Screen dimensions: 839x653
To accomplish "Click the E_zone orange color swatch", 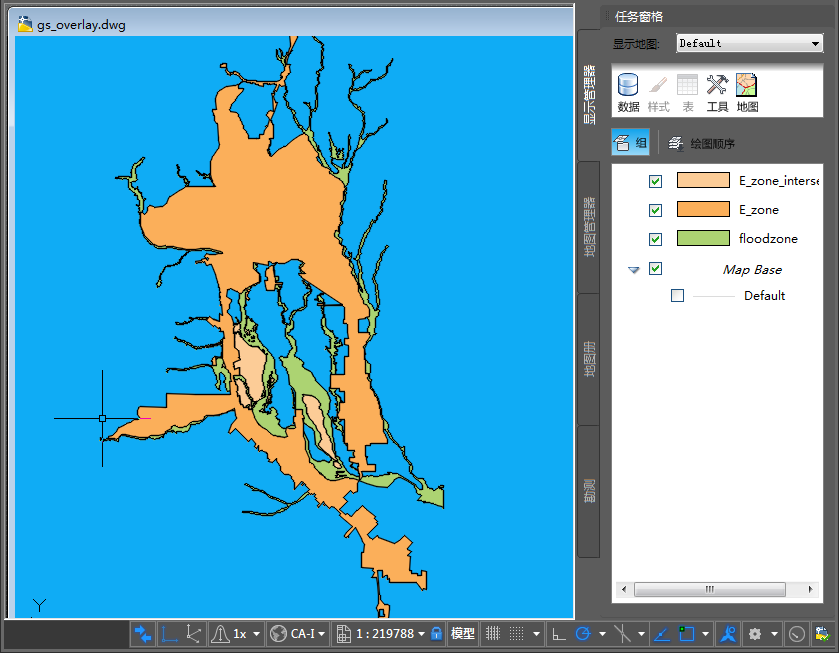I will pos(703,210).
